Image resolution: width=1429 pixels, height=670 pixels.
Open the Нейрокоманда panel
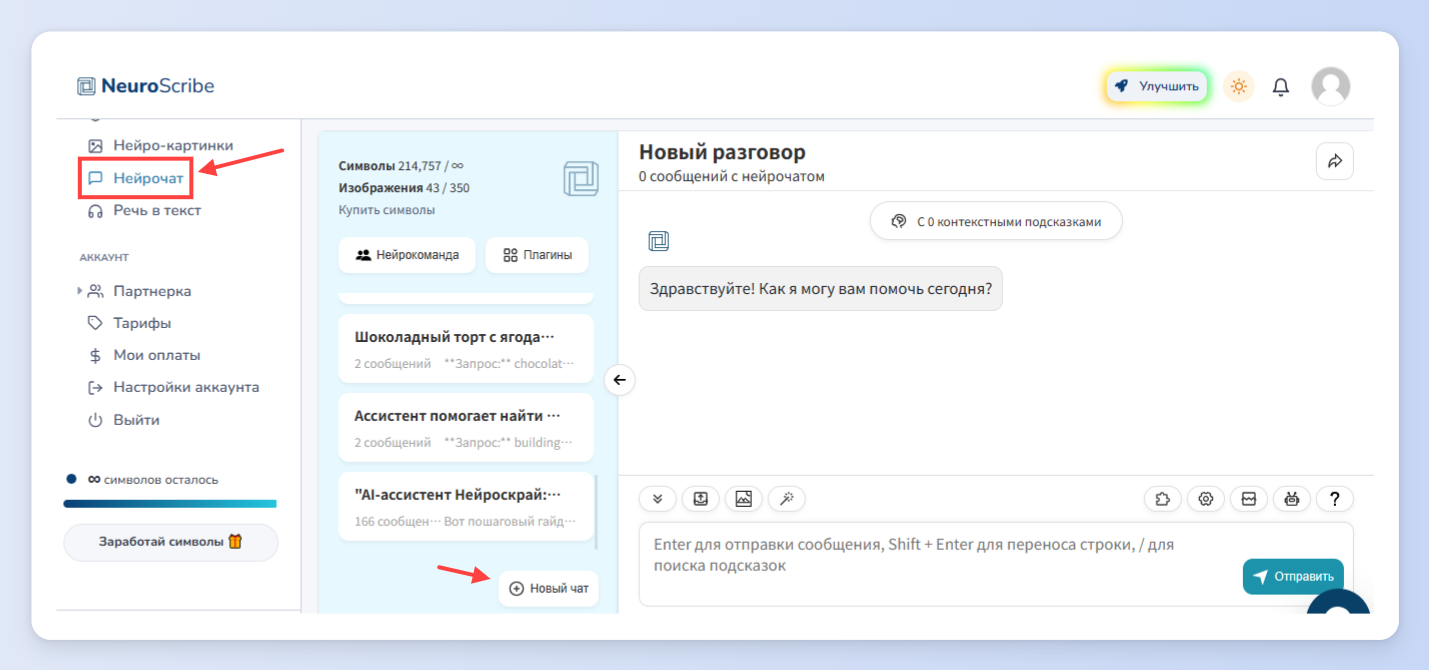tap(407, 255)
